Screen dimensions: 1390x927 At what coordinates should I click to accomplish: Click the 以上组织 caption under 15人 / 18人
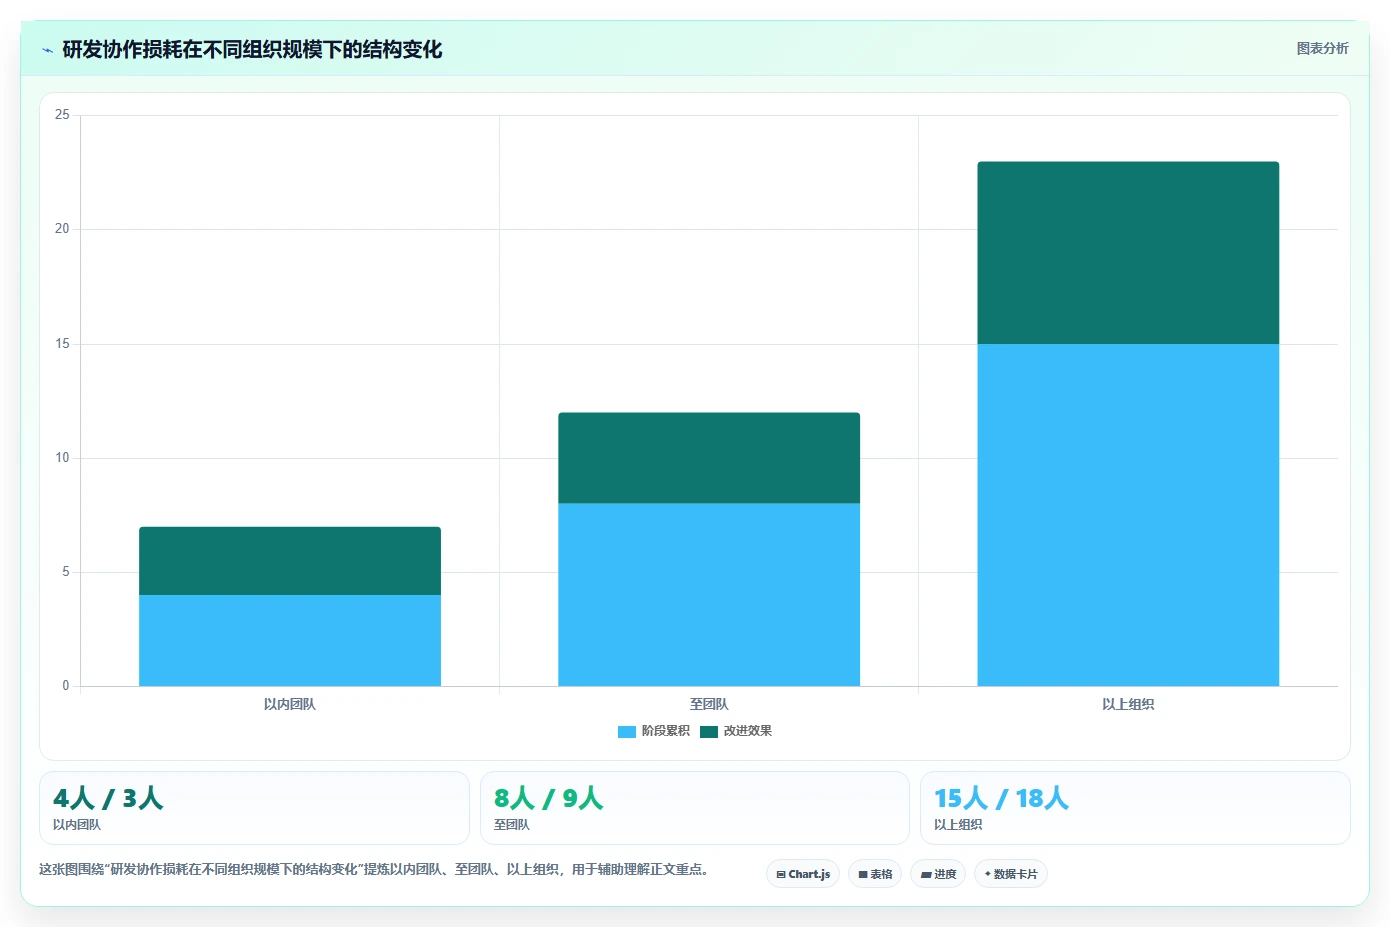point(958,825)
